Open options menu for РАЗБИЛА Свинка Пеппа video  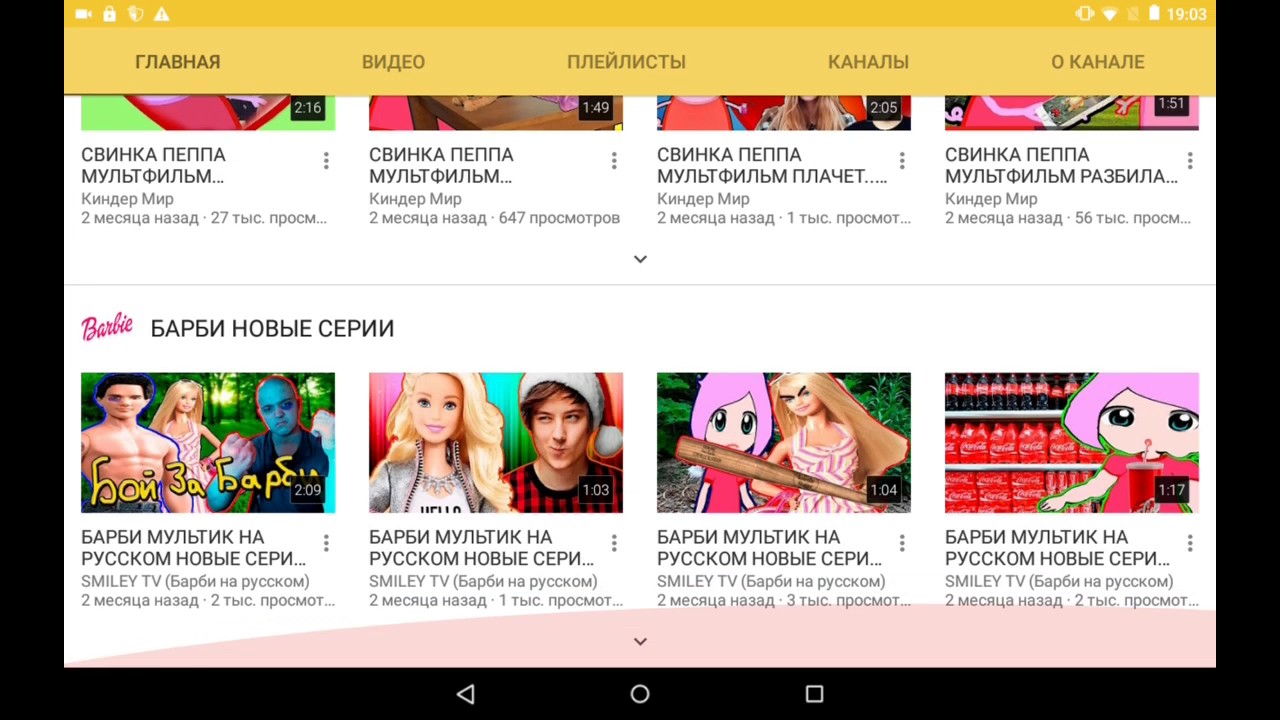[1190, 161]
